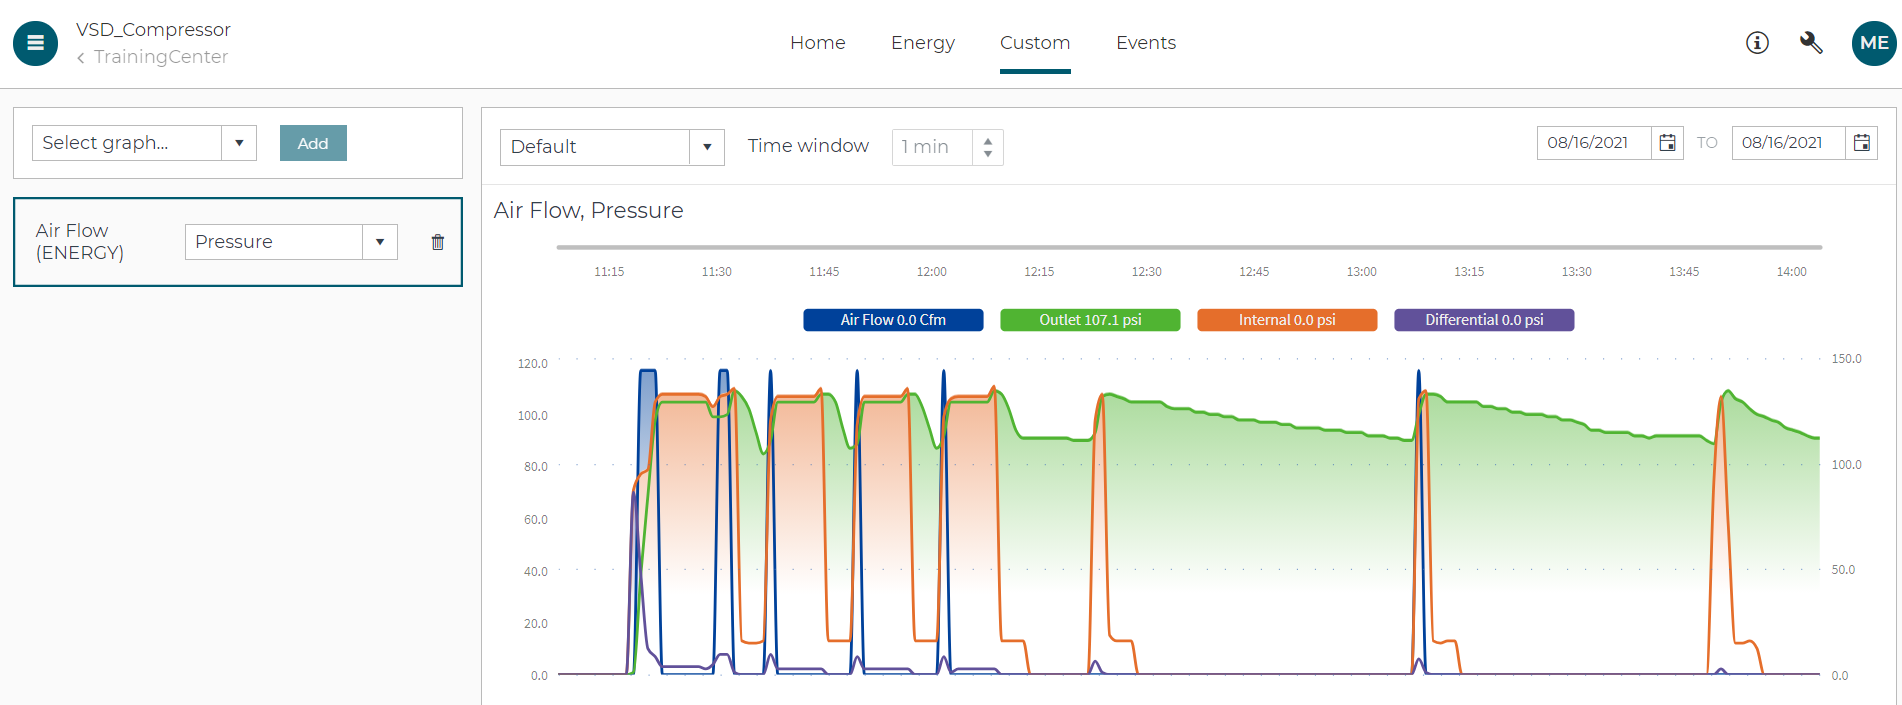Switch to the Energy tab
The height and width of the screenshot is (705, 1902).
pyautogui.click(x=922, y=43)
